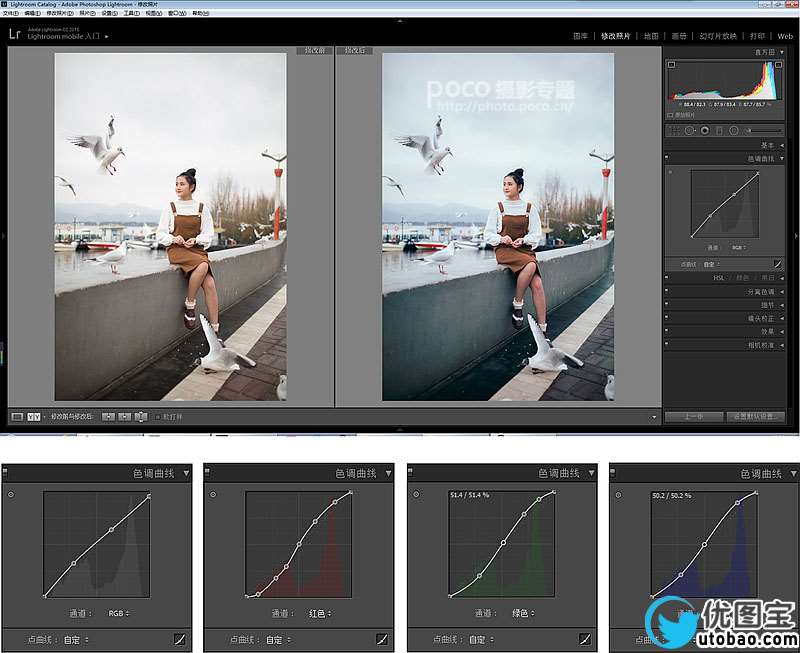Toggle the HSL panel on/off switch
The width and height of the screenshot is (800, 653).
click(667, 278)
